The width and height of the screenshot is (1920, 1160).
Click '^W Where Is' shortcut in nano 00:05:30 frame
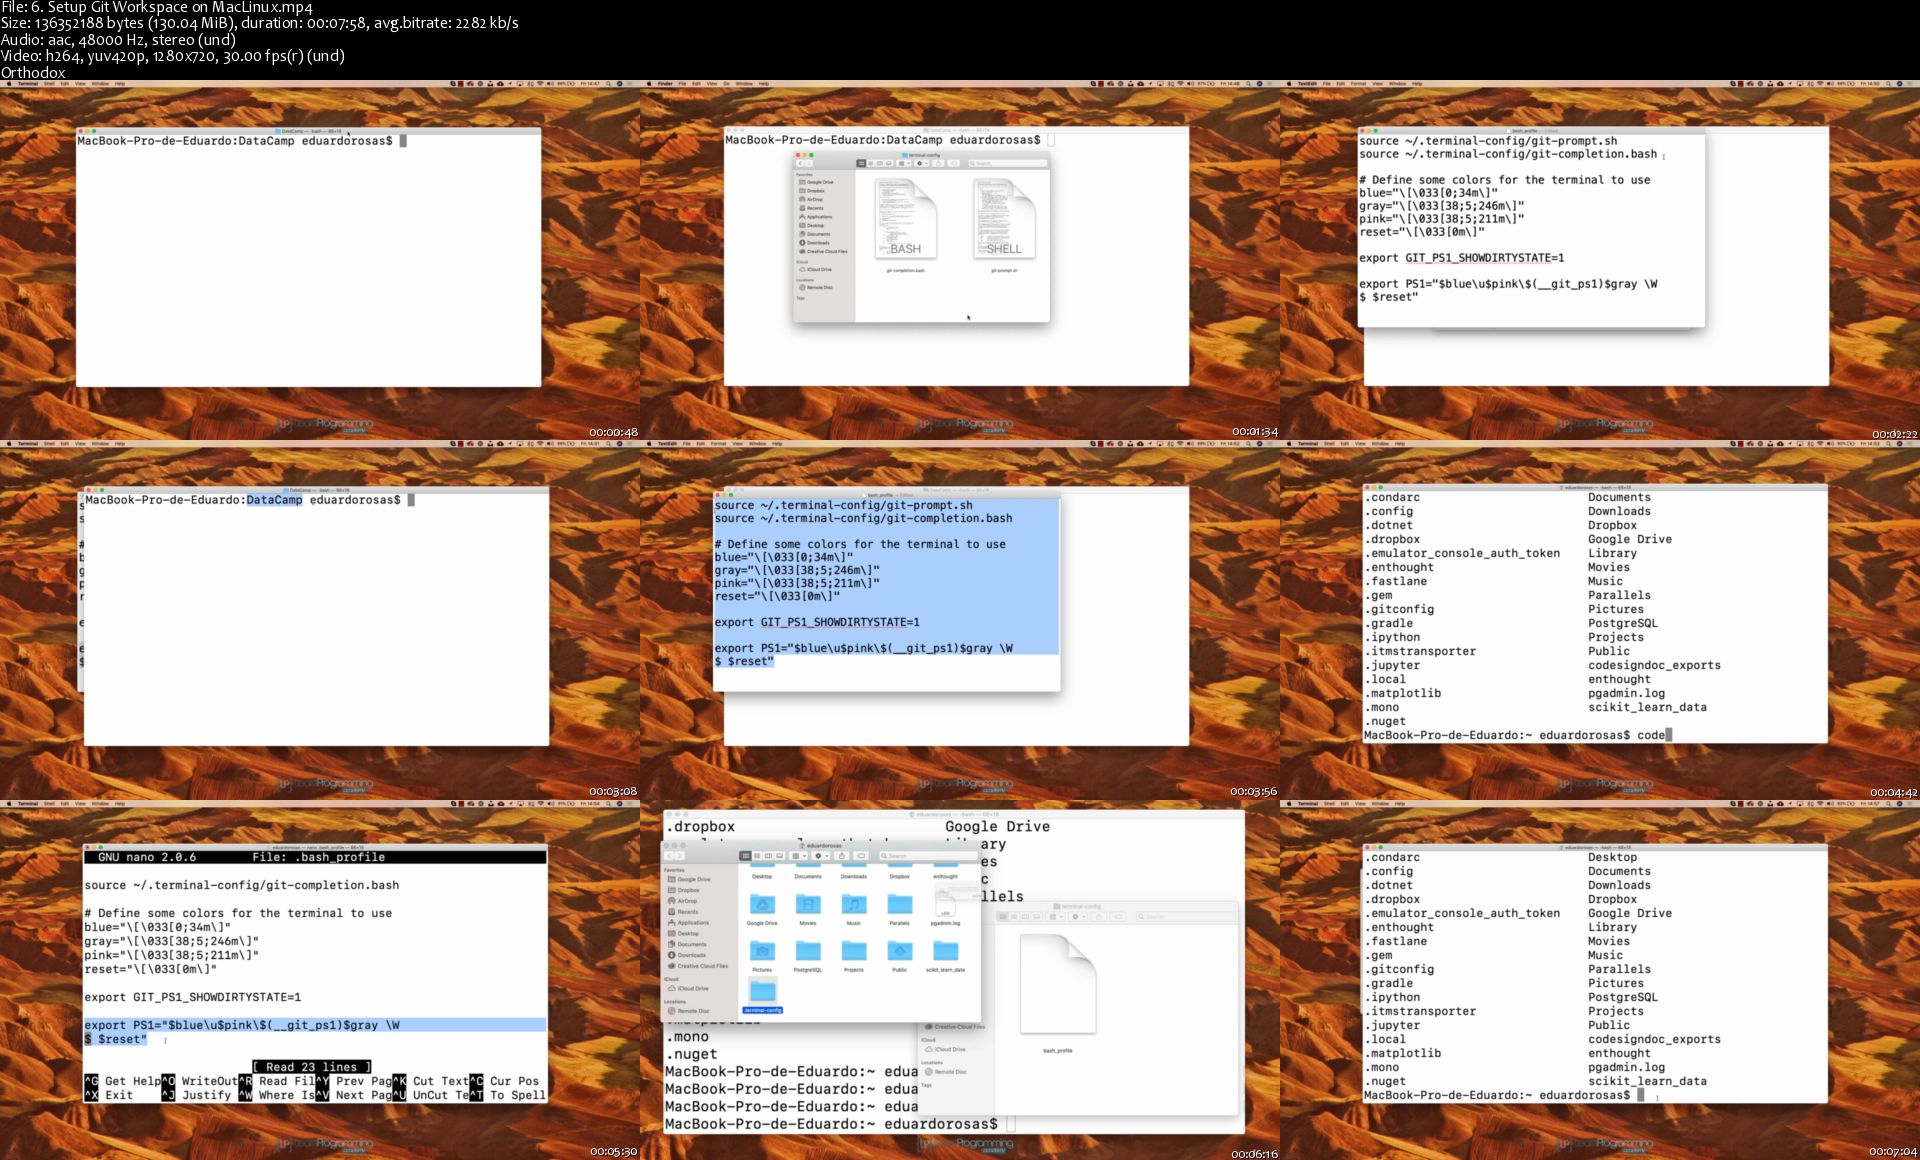click(x=276, y=1095)
